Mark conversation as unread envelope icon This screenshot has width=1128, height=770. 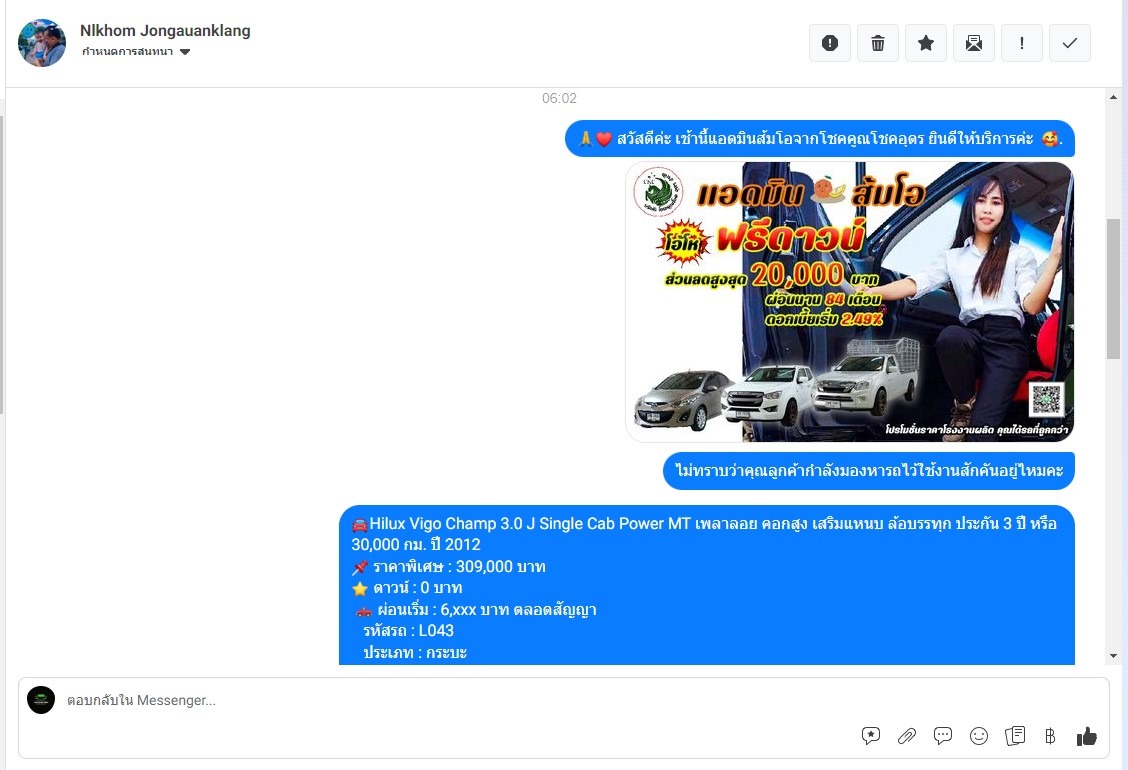pos(973,43)
